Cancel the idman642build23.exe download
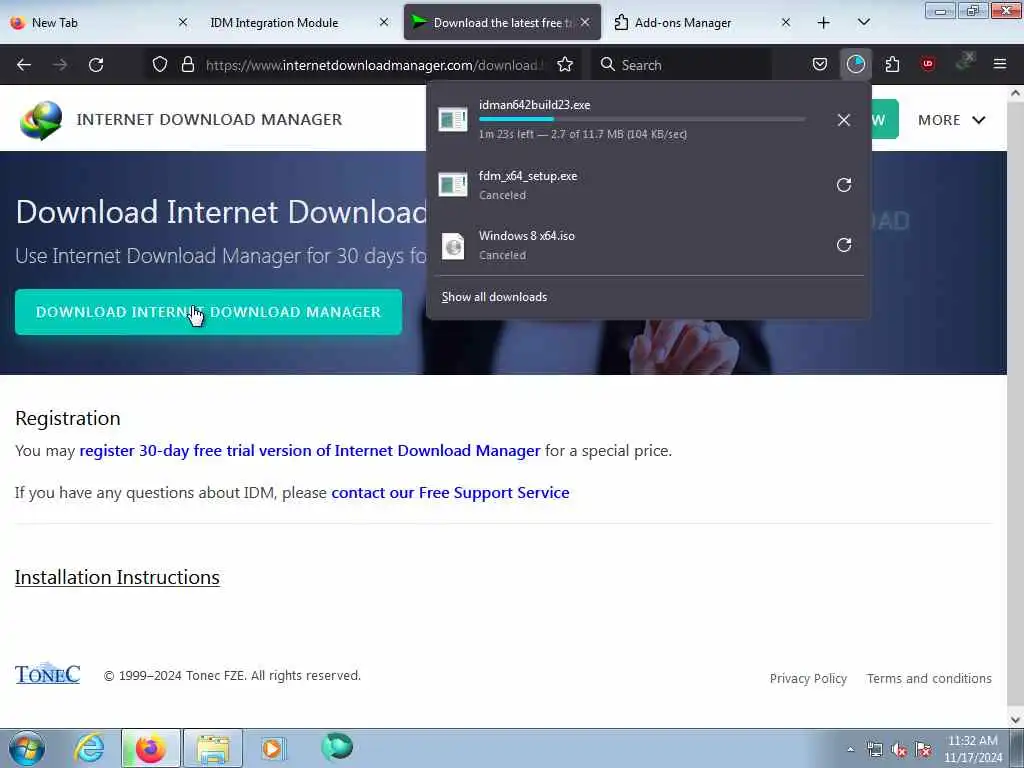Screen dimensions: 1024x768 tap(844, 120)
